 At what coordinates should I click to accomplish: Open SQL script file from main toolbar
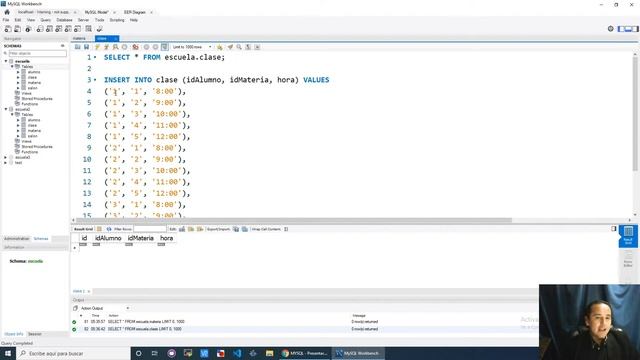pyautogui.click(x=17, y=29)
